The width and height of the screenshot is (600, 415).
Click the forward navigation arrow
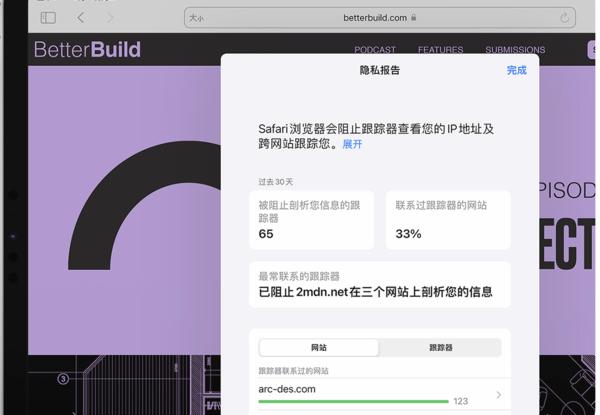point(109,18)
